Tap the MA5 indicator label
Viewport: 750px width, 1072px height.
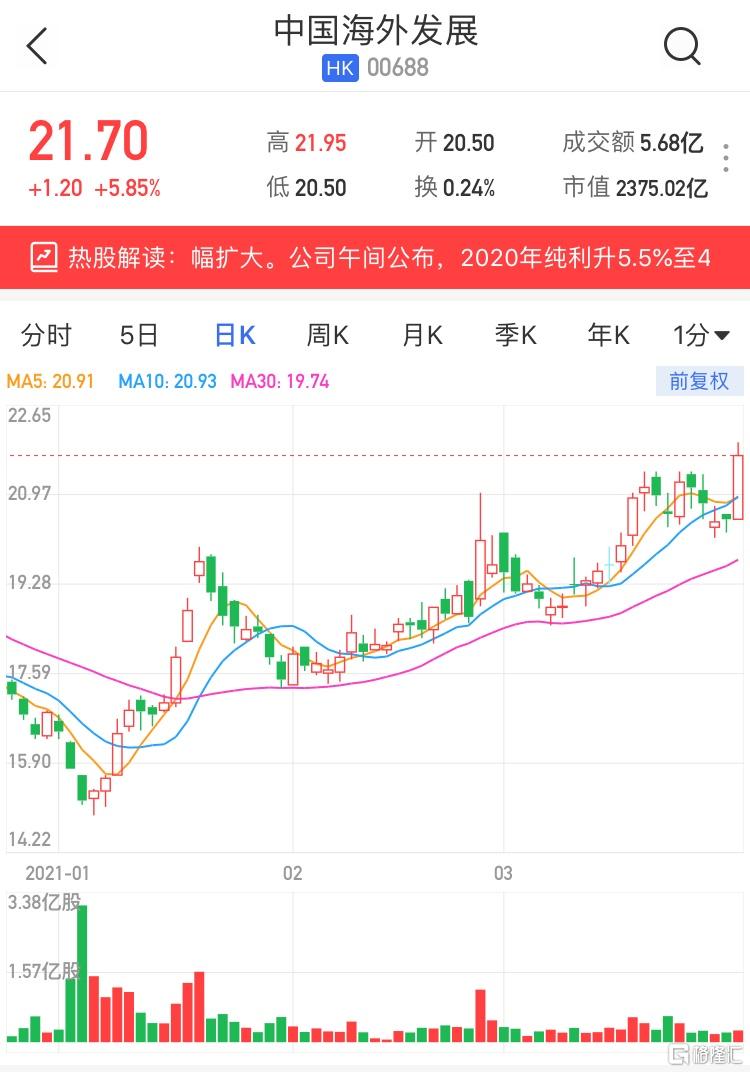coord(50,381)
